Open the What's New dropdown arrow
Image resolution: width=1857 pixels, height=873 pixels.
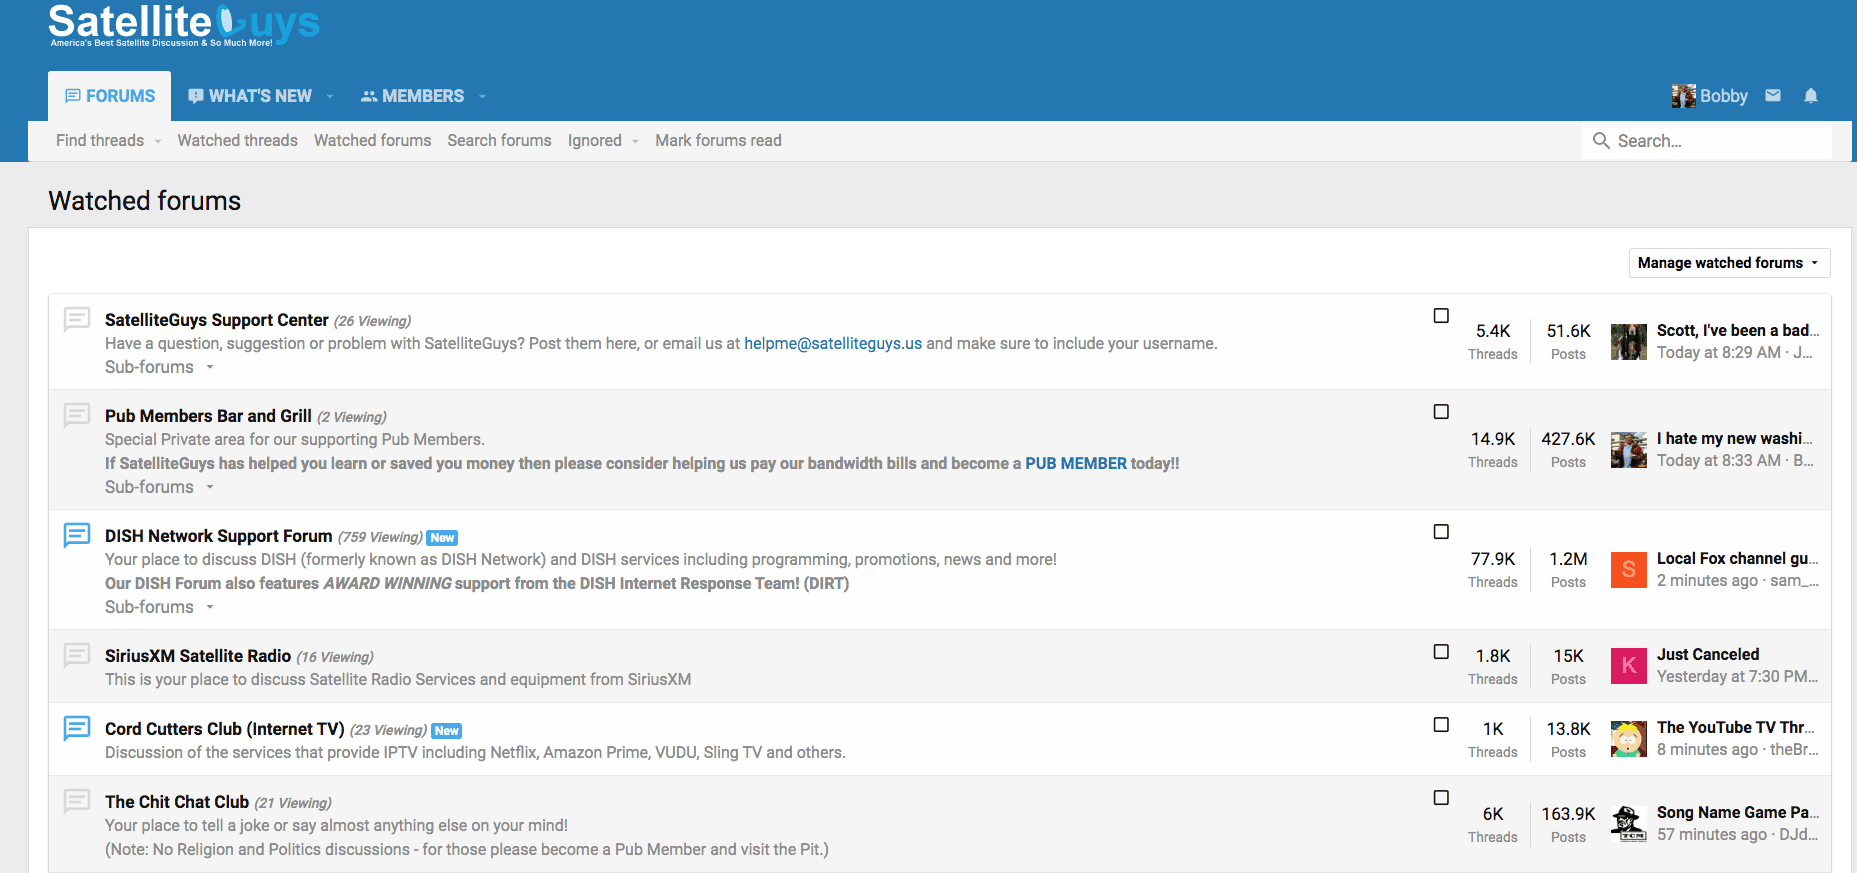pos(330,97)
